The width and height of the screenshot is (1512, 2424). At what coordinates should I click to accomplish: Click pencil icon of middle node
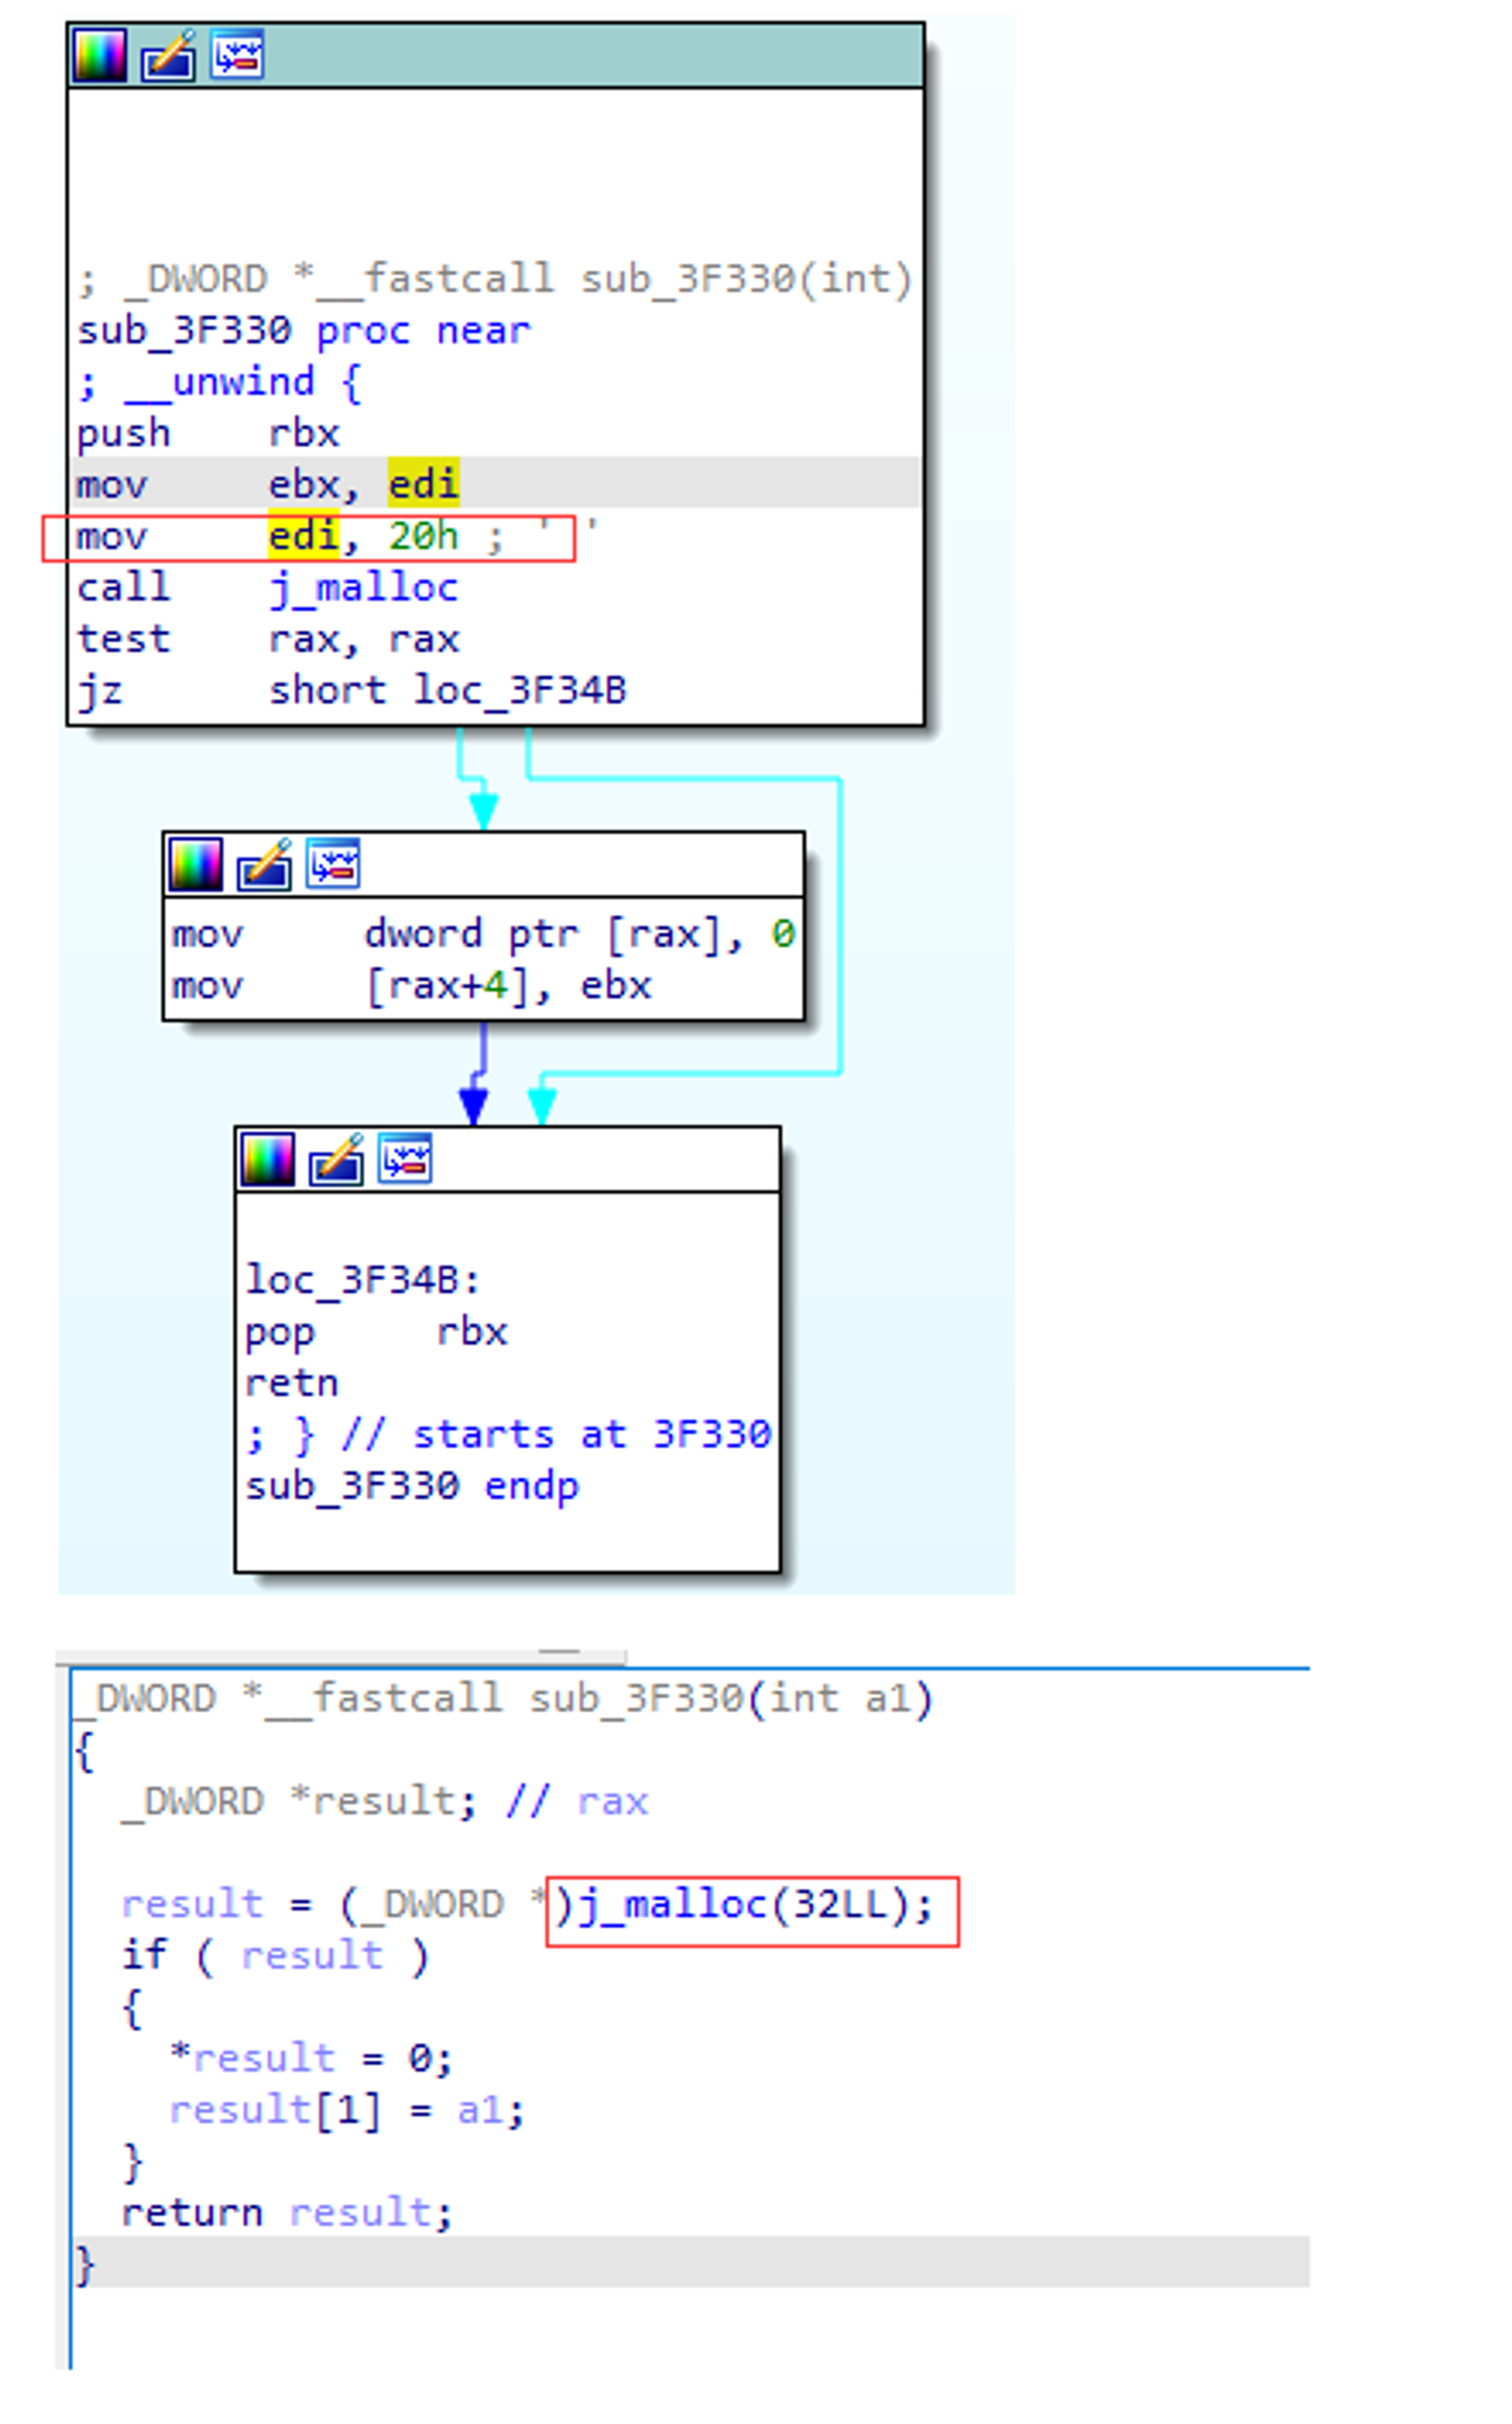click(x=264, y=864)
